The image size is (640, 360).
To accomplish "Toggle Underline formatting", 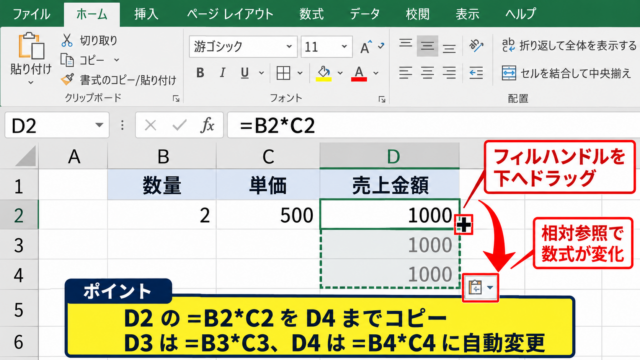I will tap(244, 73).
